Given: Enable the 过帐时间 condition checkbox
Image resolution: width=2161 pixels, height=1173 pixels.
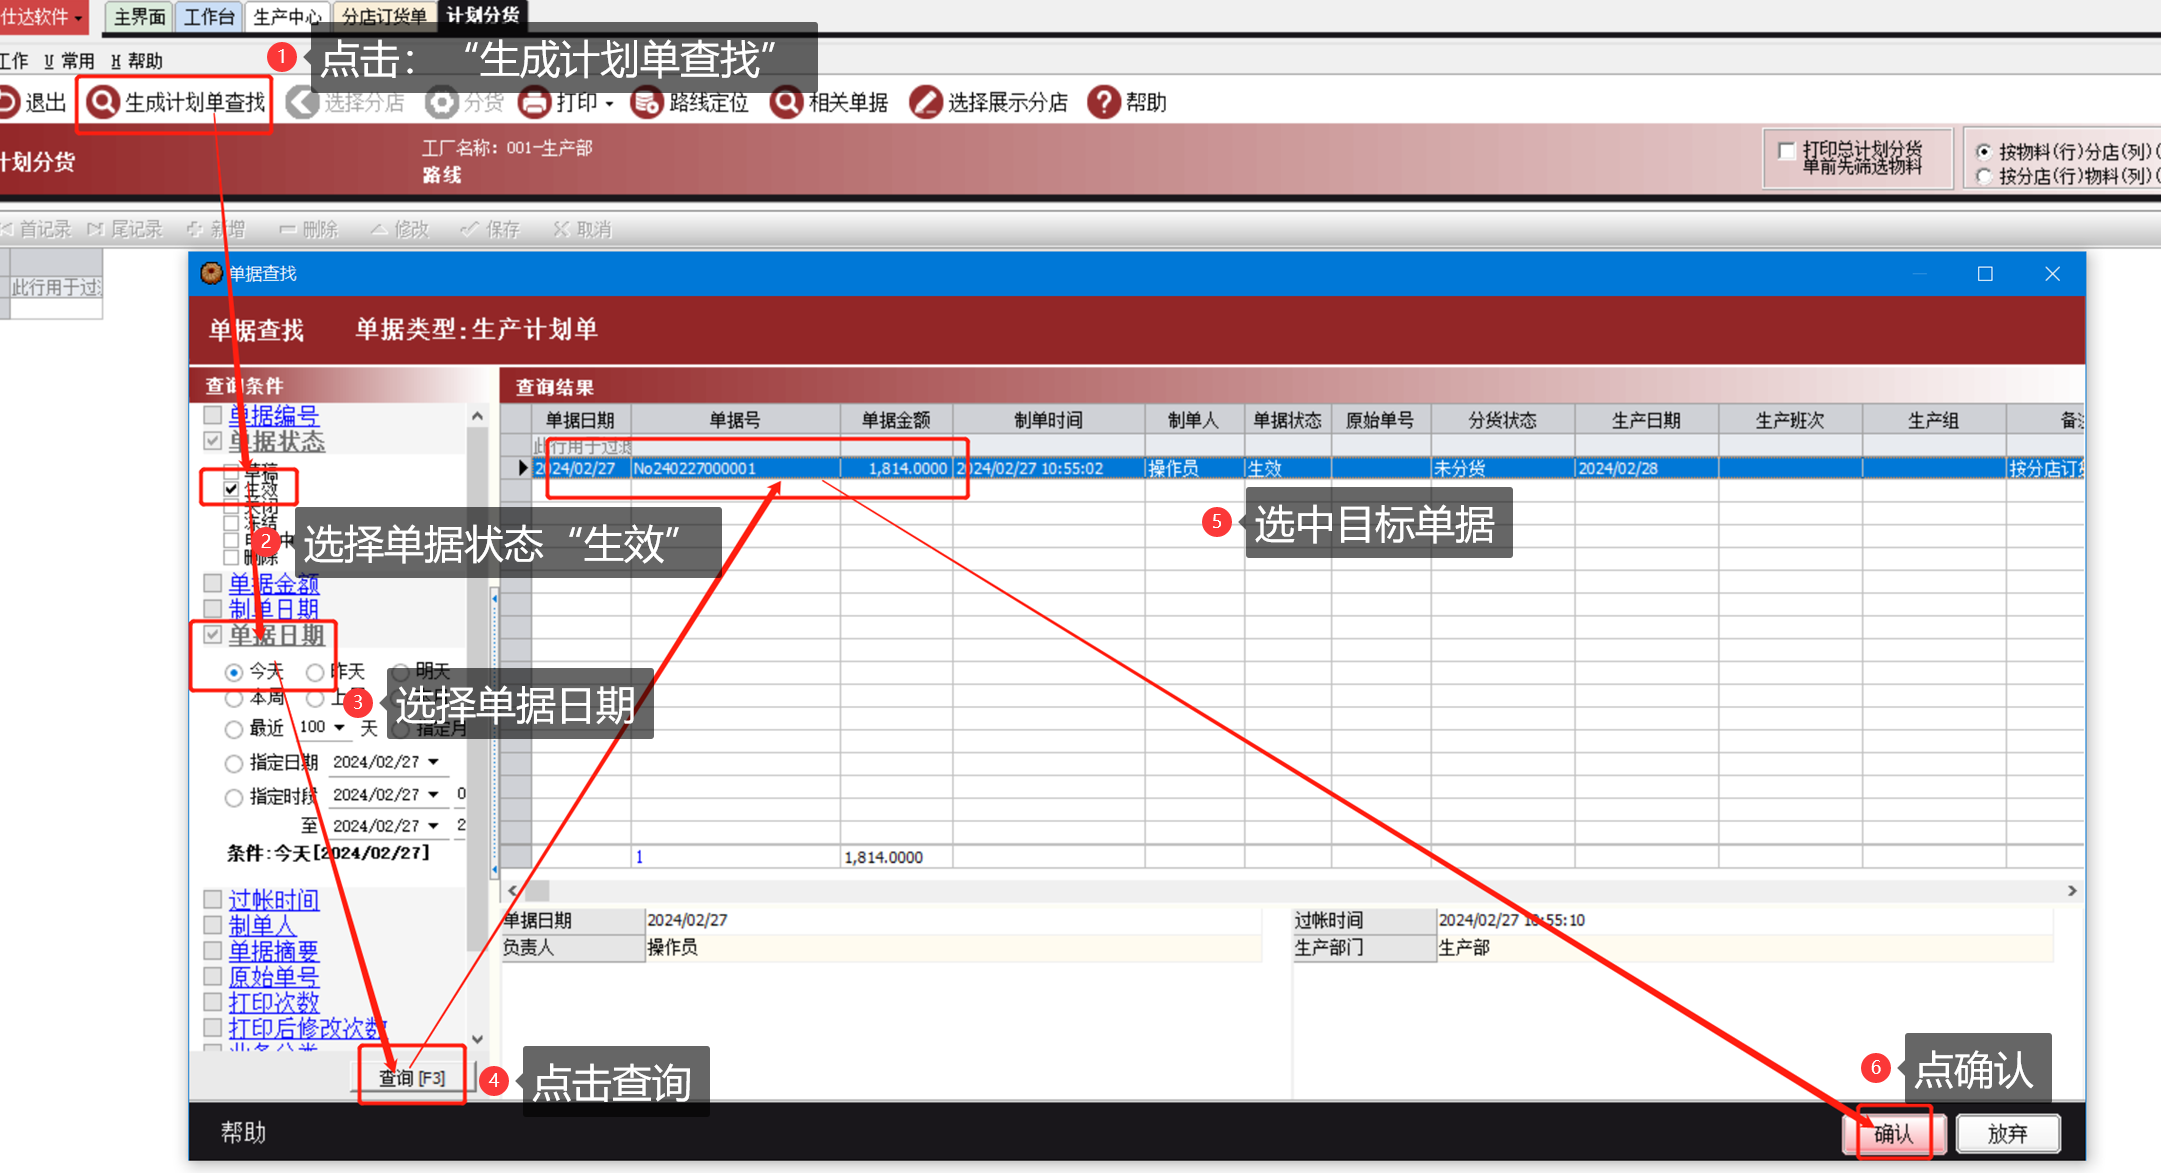Looking at the screenshot, I should pos(212,899).
